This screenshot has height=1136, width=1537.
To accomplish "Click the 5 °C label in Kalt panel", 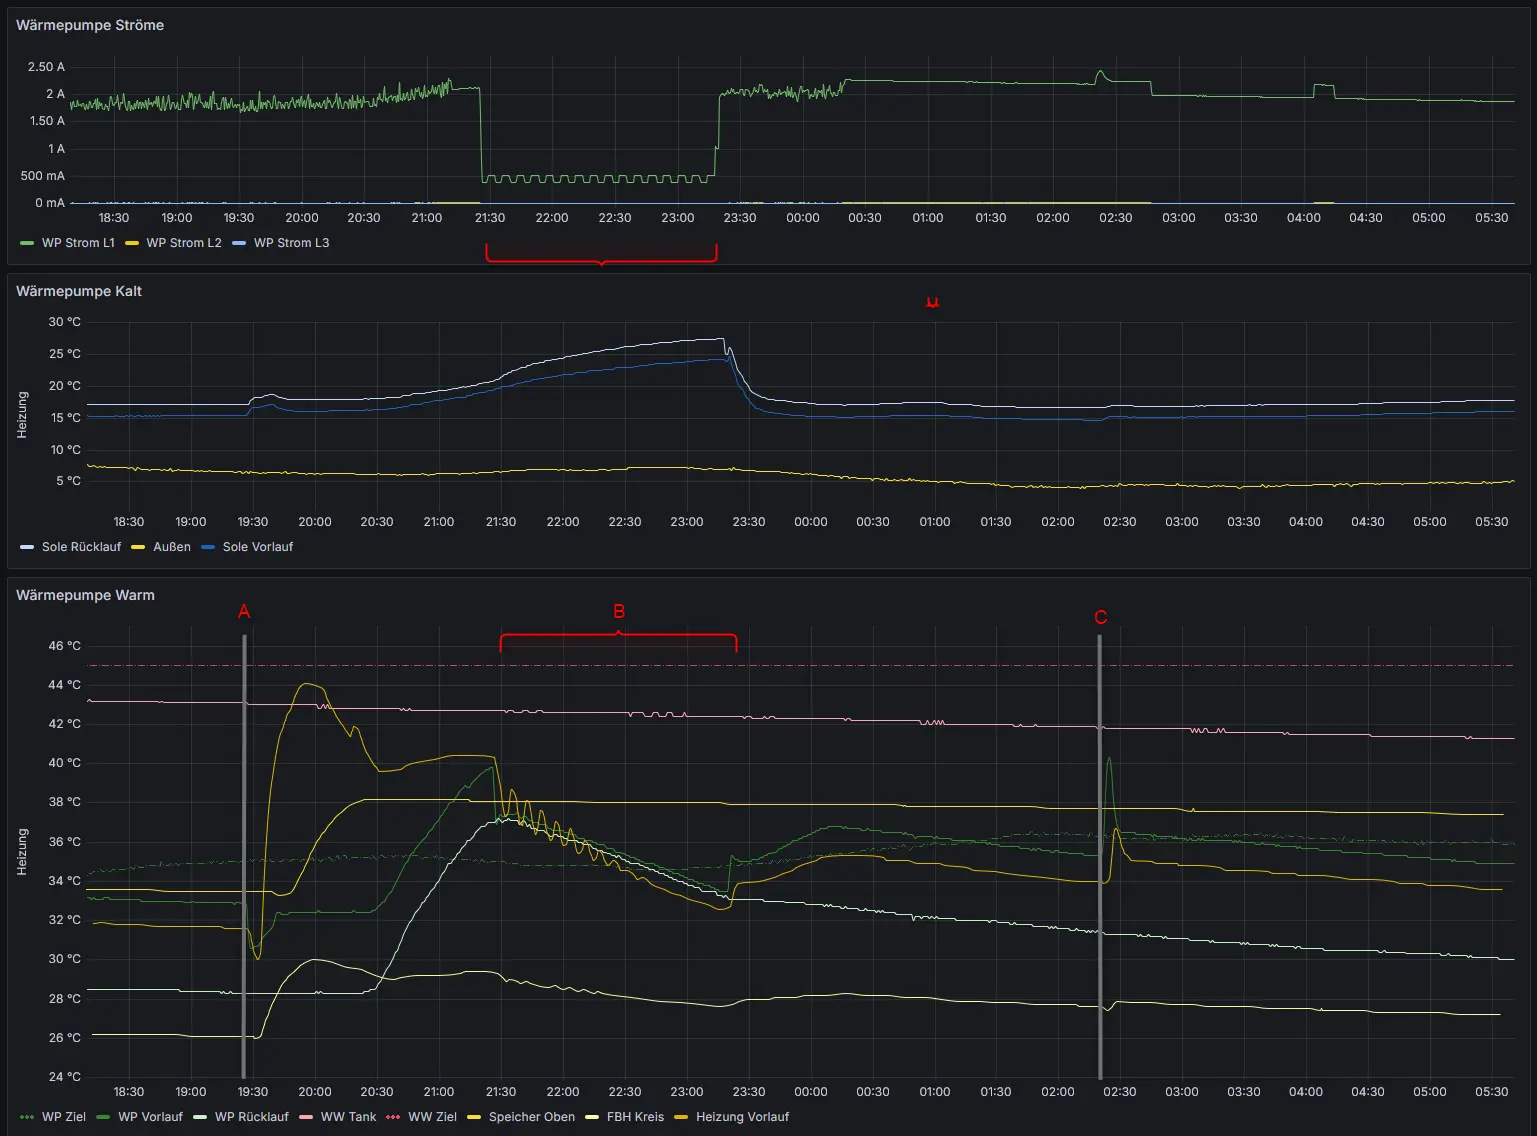I will pyautogui.click(x=68, y=481).
